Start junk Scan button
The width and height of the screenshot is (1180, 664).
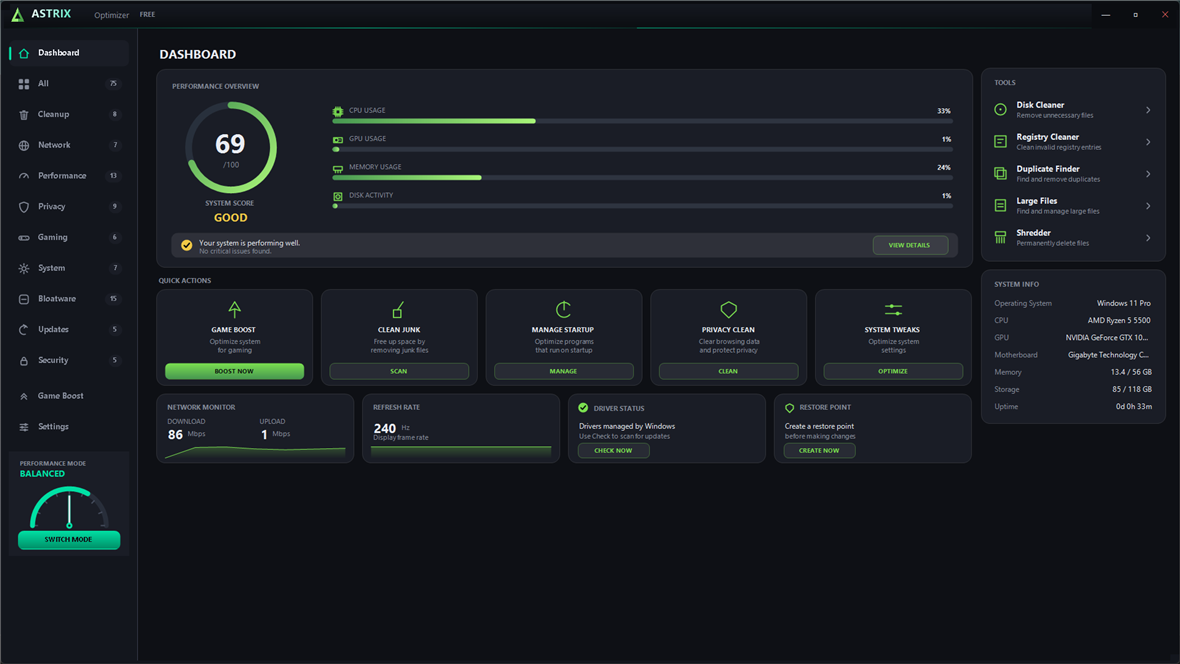399,371
